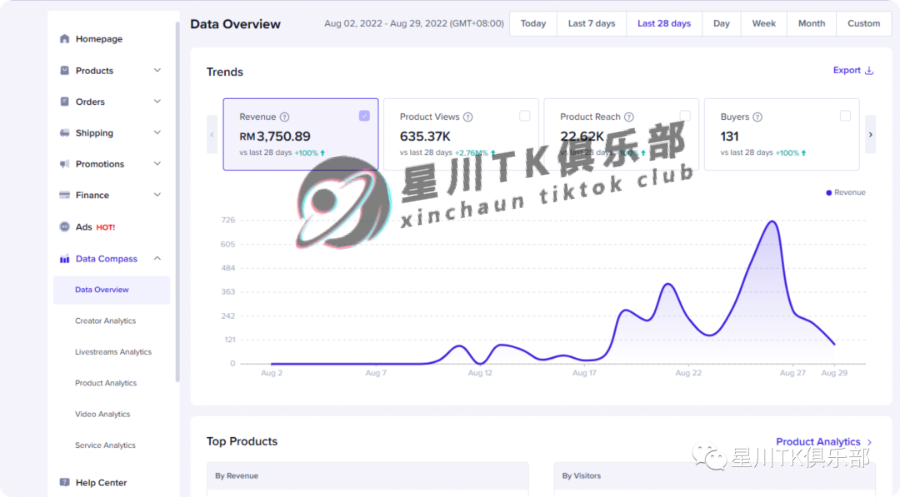The height and width of the screenshot is (497, 900).
Task: Select the Last 7 days tab
Action: [x=592, y=24]
